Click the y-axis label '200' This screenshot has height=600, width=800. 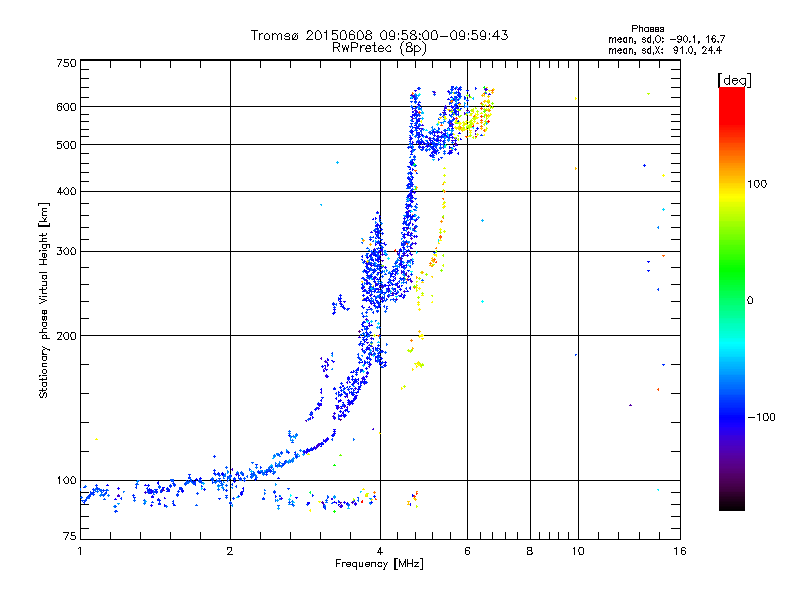coord(66,336)
